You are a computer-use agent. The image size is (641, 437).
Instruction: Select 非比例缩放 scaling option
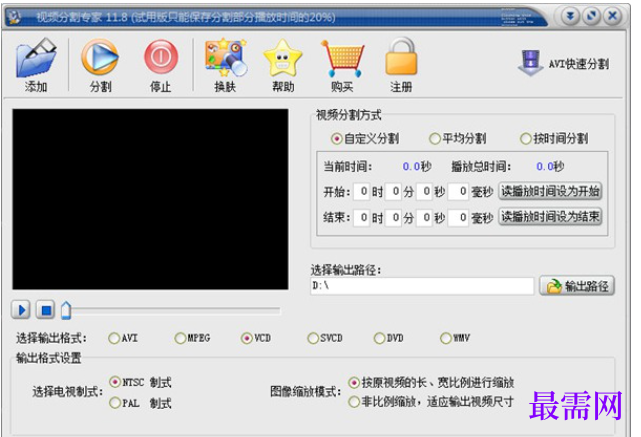click(431, 402)
